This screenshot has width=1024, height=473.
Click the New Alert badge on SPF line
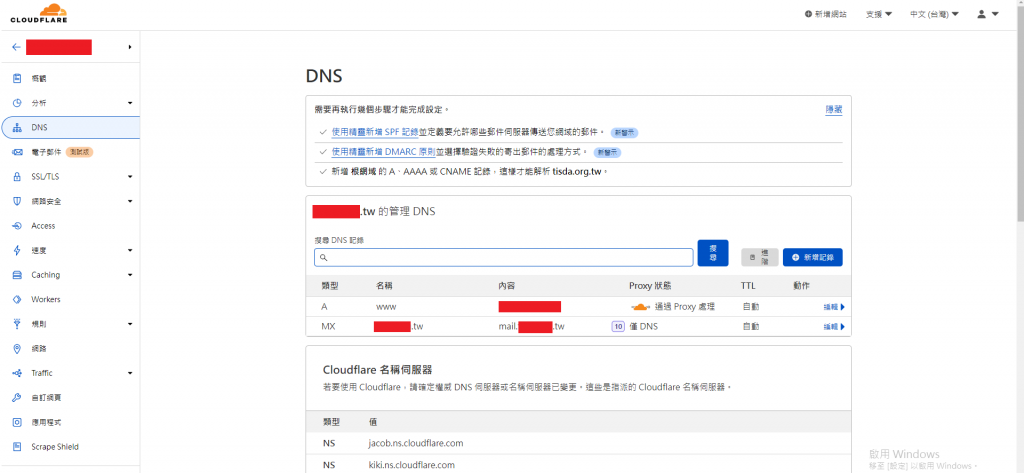click(x=624, y=133)
